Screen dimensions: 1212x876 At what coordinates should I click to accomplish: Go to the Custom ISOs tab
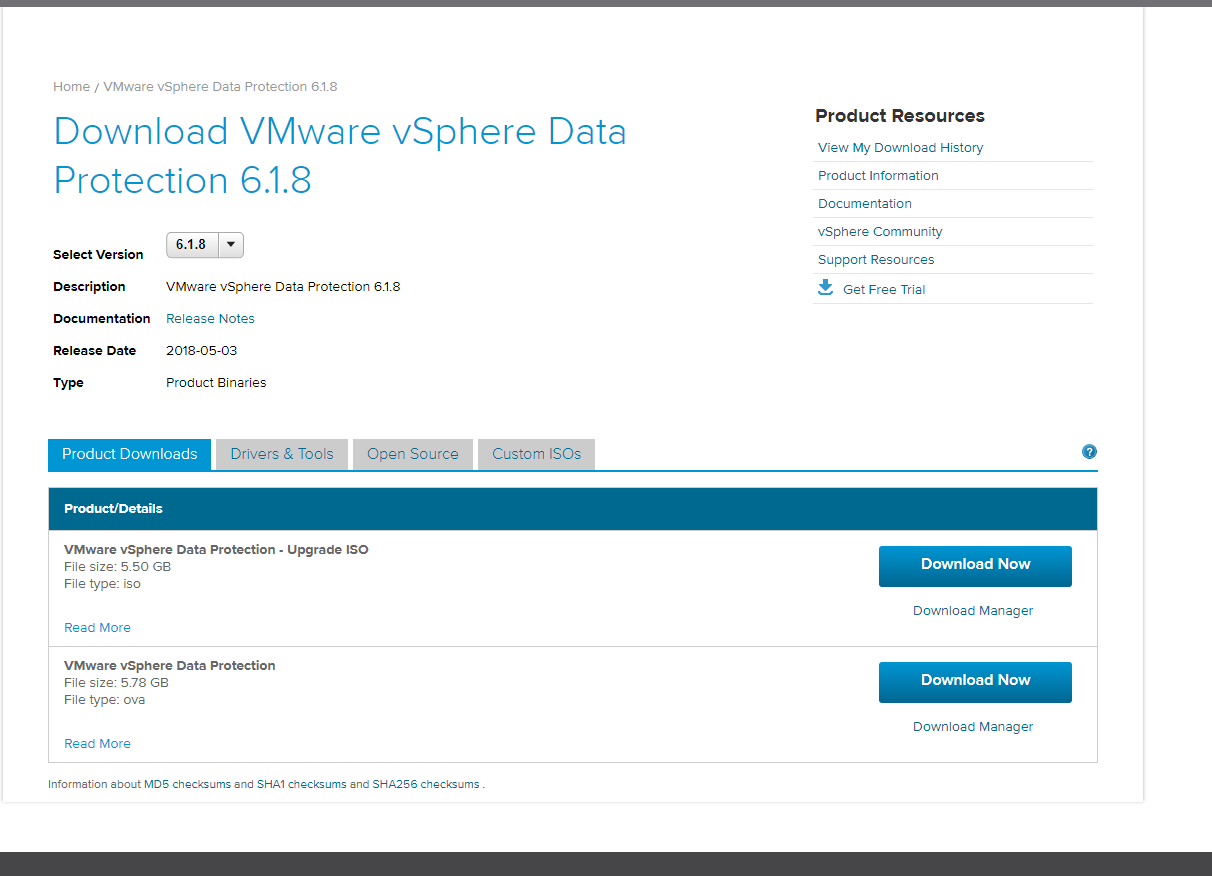point(536,454)
